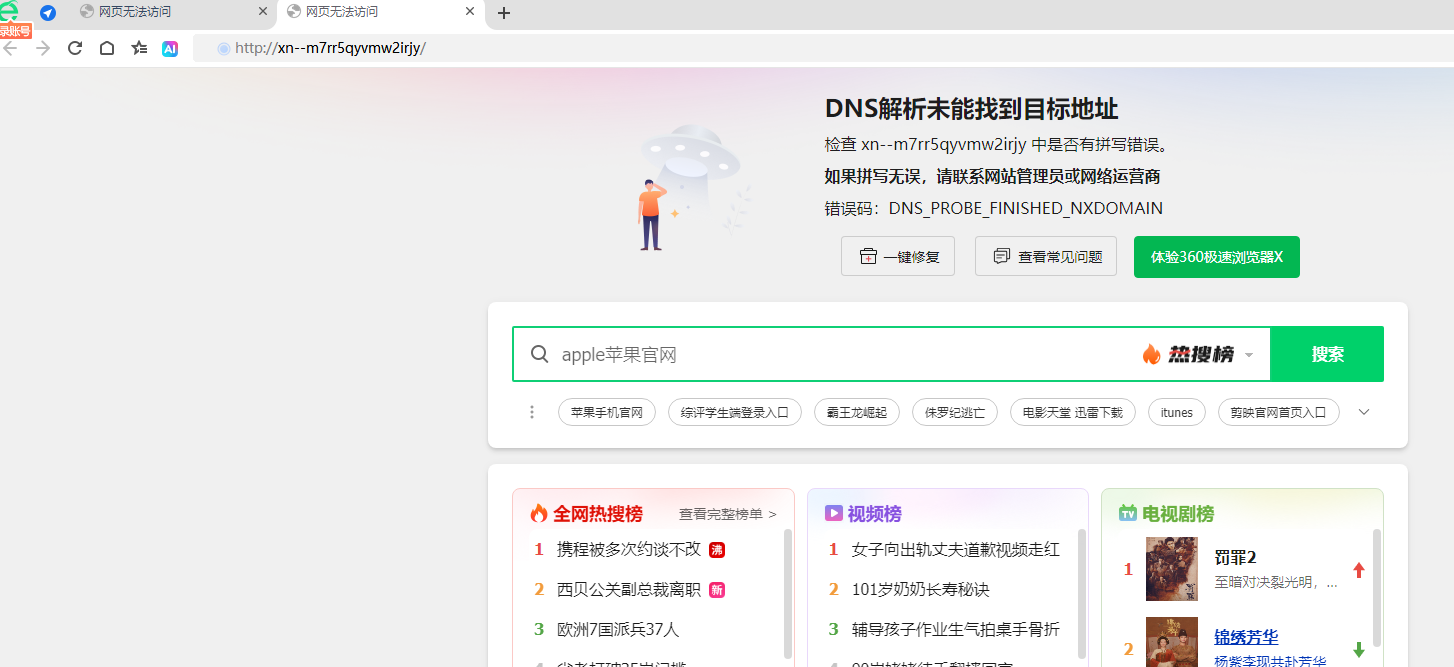Click the three-dot icon beside search suggestions

tap(532, 412)
